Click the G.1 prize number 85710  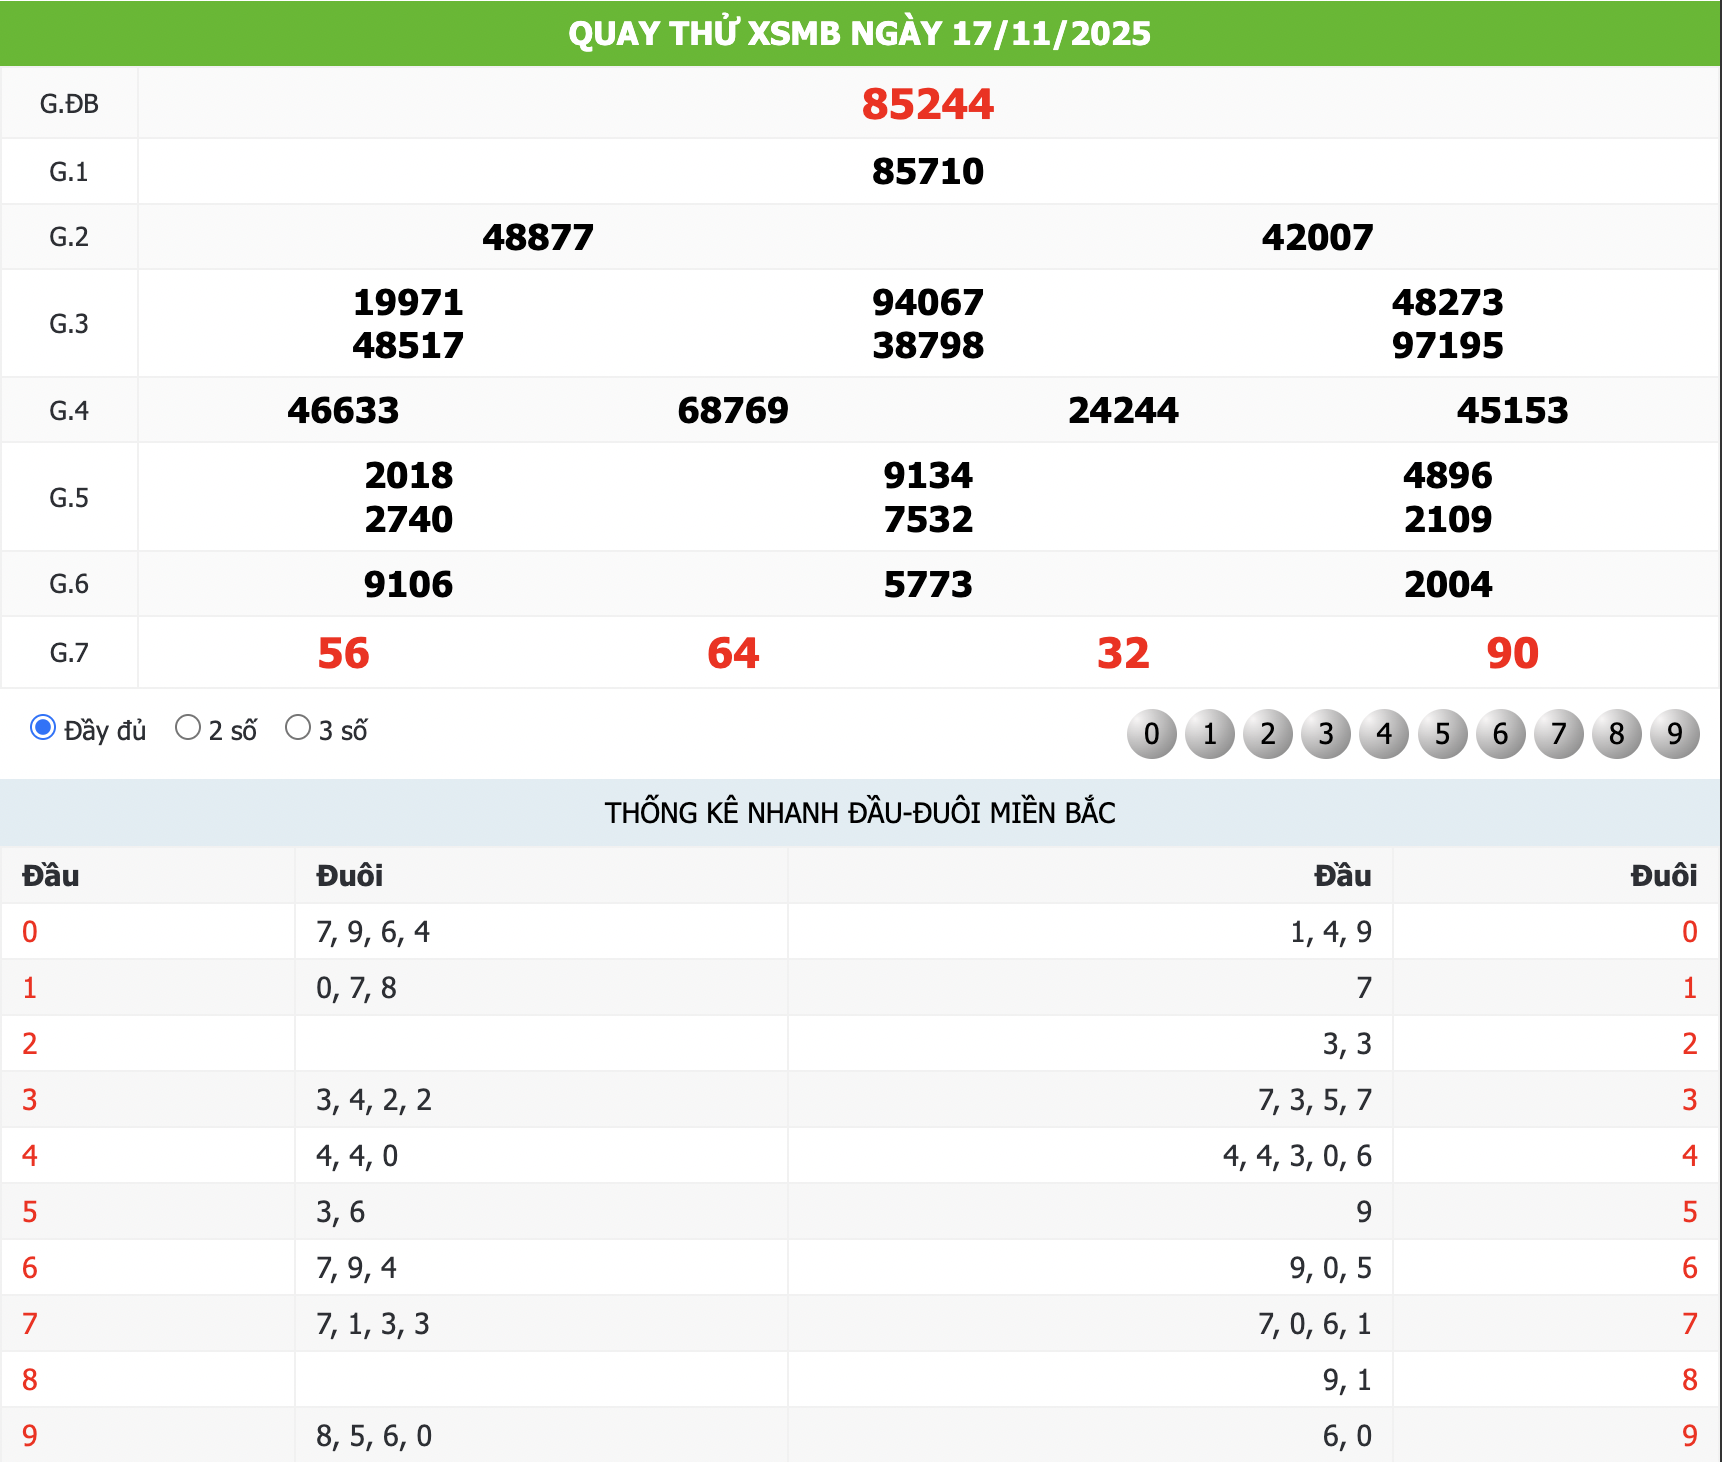point(927,172)
